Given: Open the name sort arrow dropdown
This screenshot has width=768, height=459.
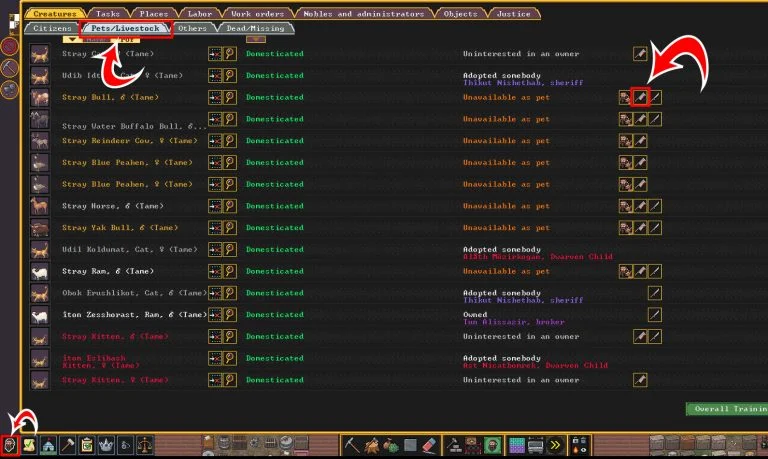Looking at the screenshot, I should (72, 39).
